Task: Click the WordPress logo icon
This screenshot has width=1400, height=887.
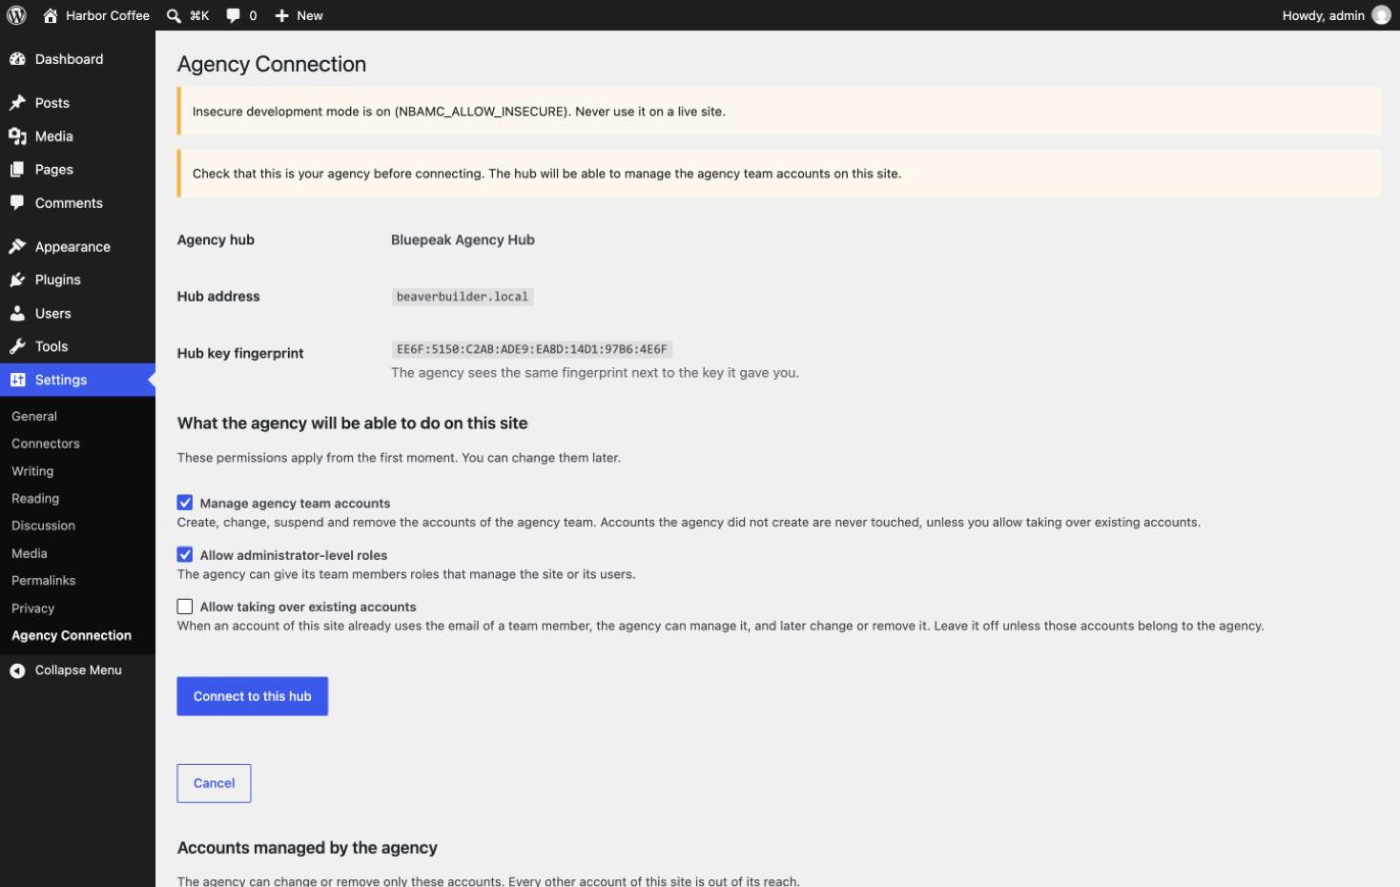Action: coord(16,15)
